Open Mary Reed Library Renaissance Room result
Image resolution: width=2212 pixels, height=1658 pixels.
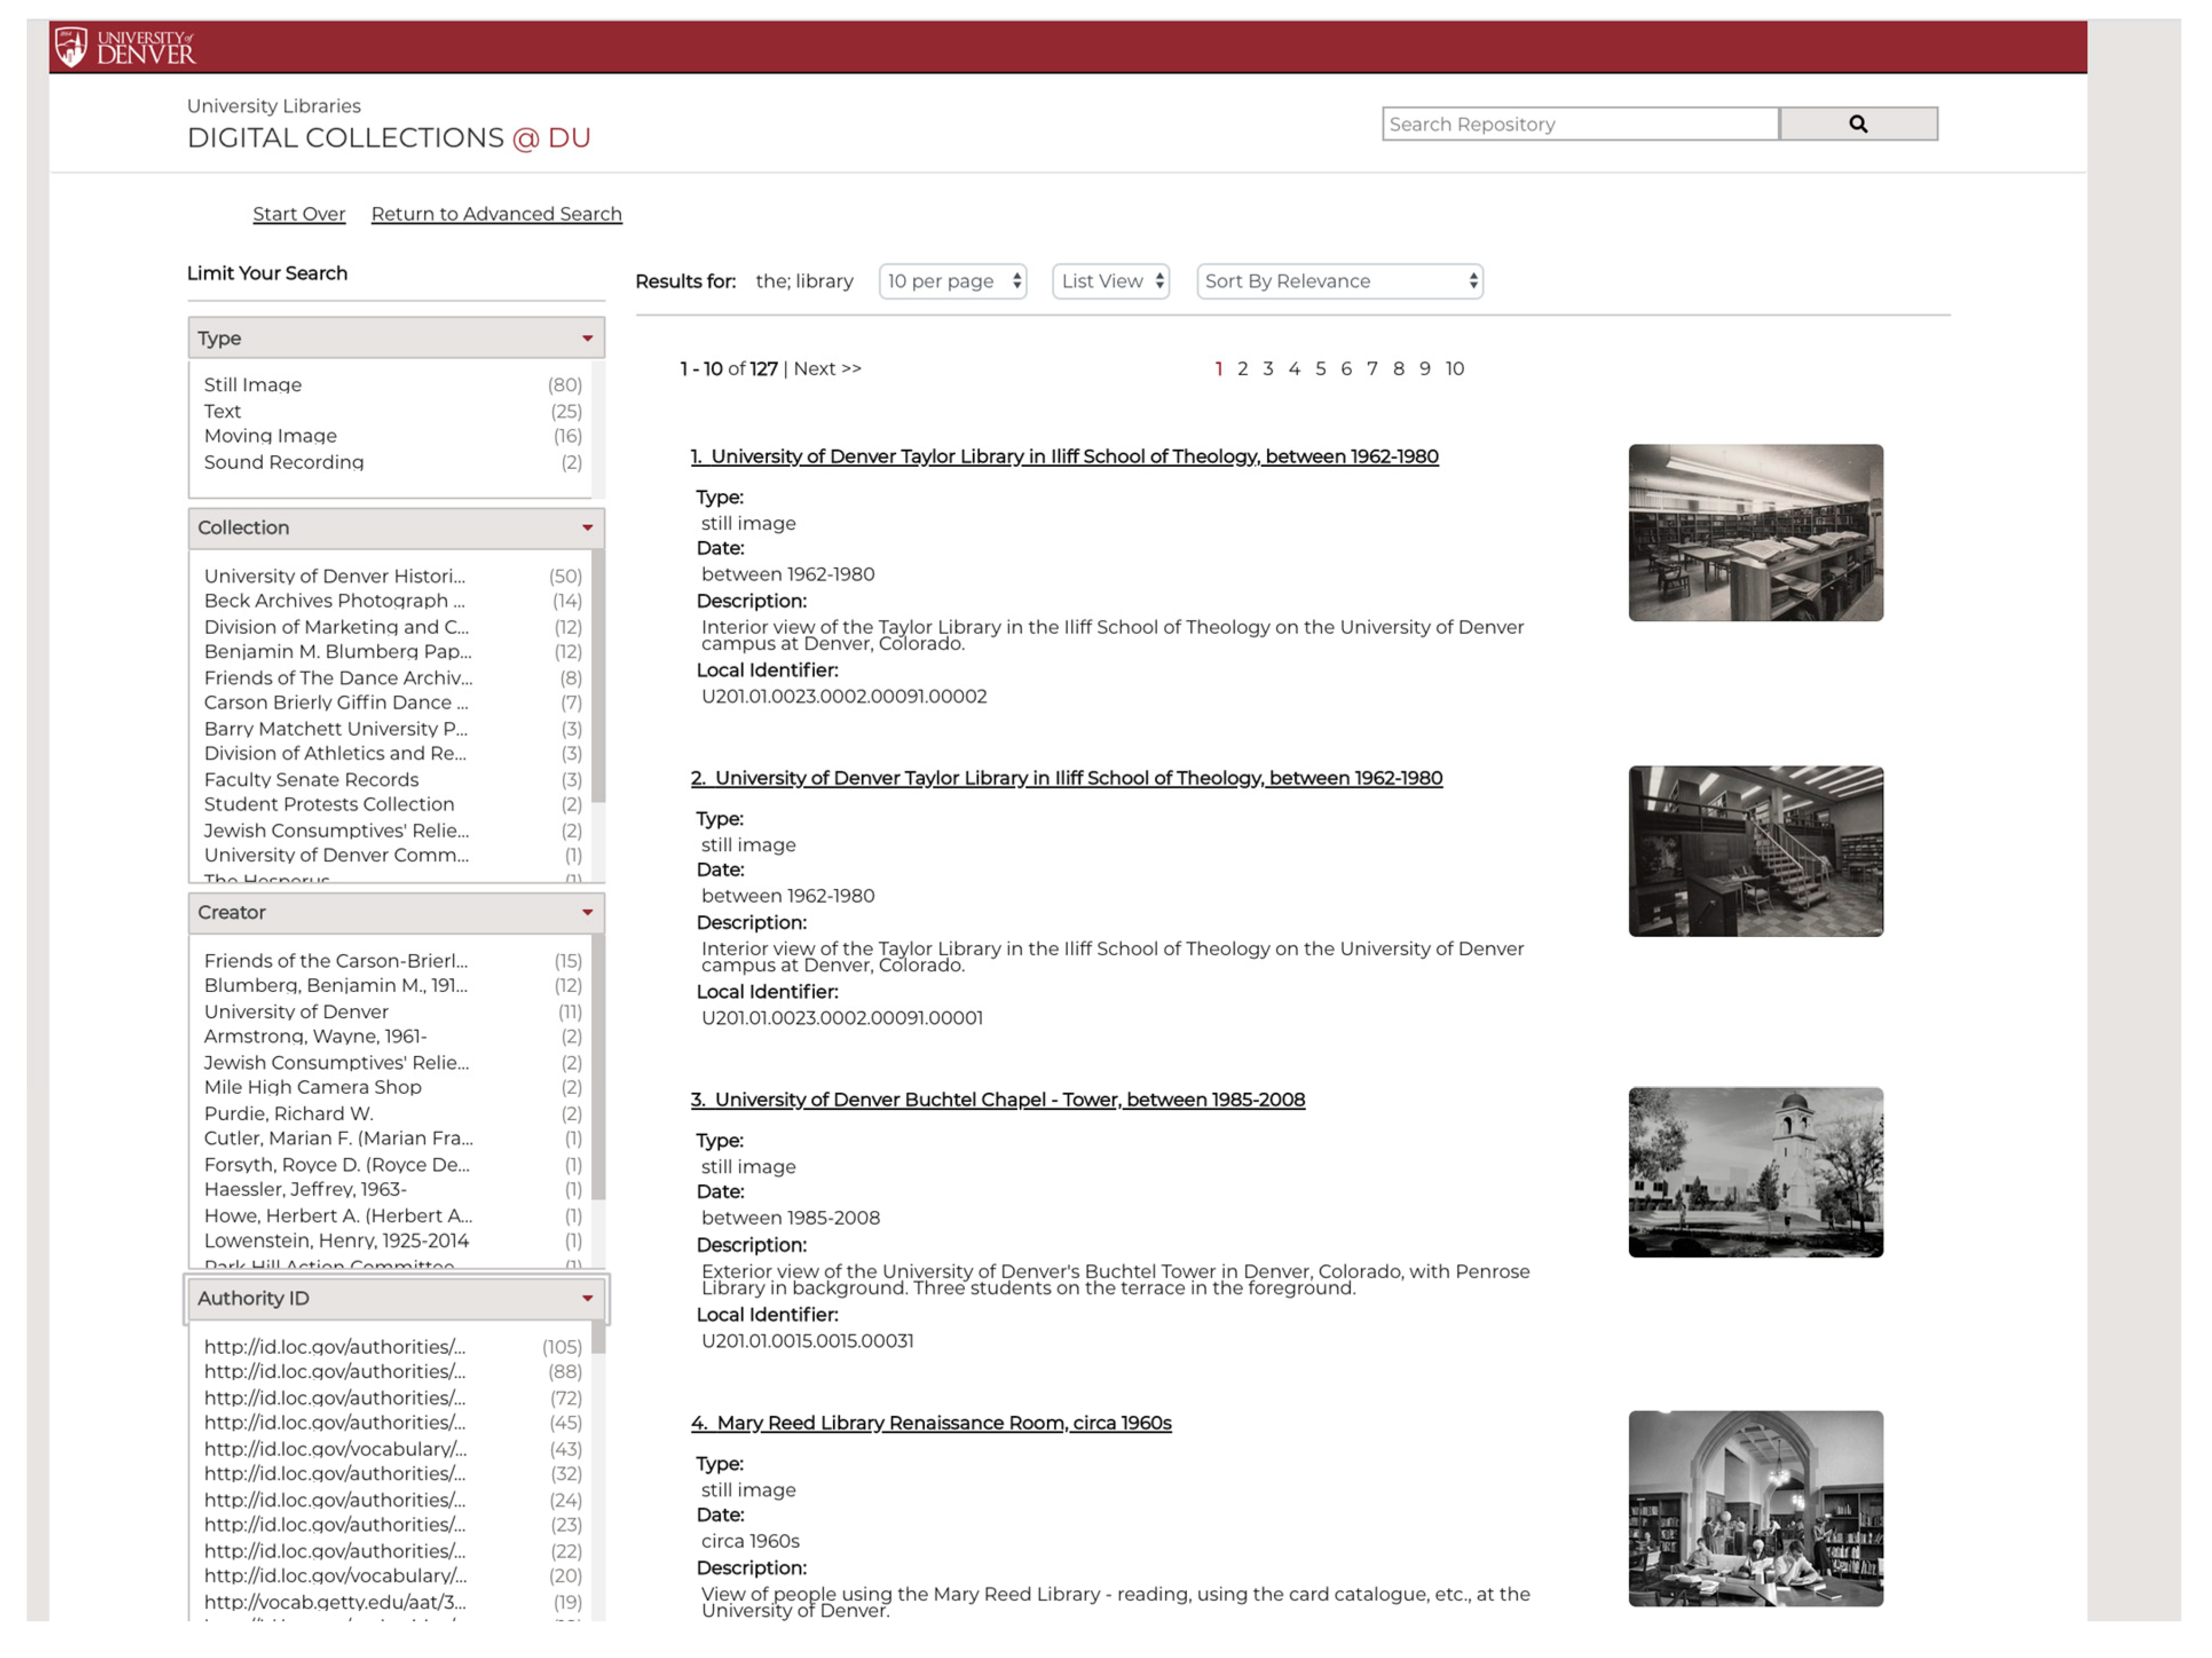(943, 1423)
